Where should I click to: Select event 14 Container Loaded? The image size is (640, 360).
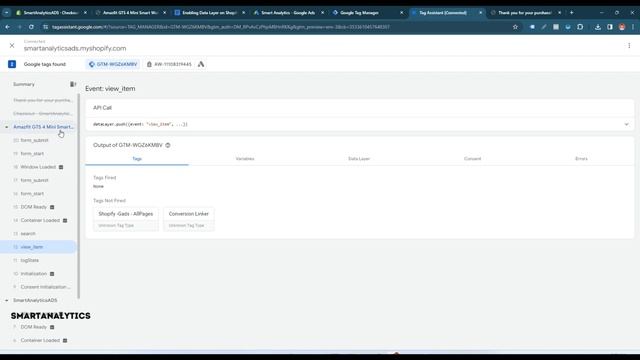tap(40, 220)
